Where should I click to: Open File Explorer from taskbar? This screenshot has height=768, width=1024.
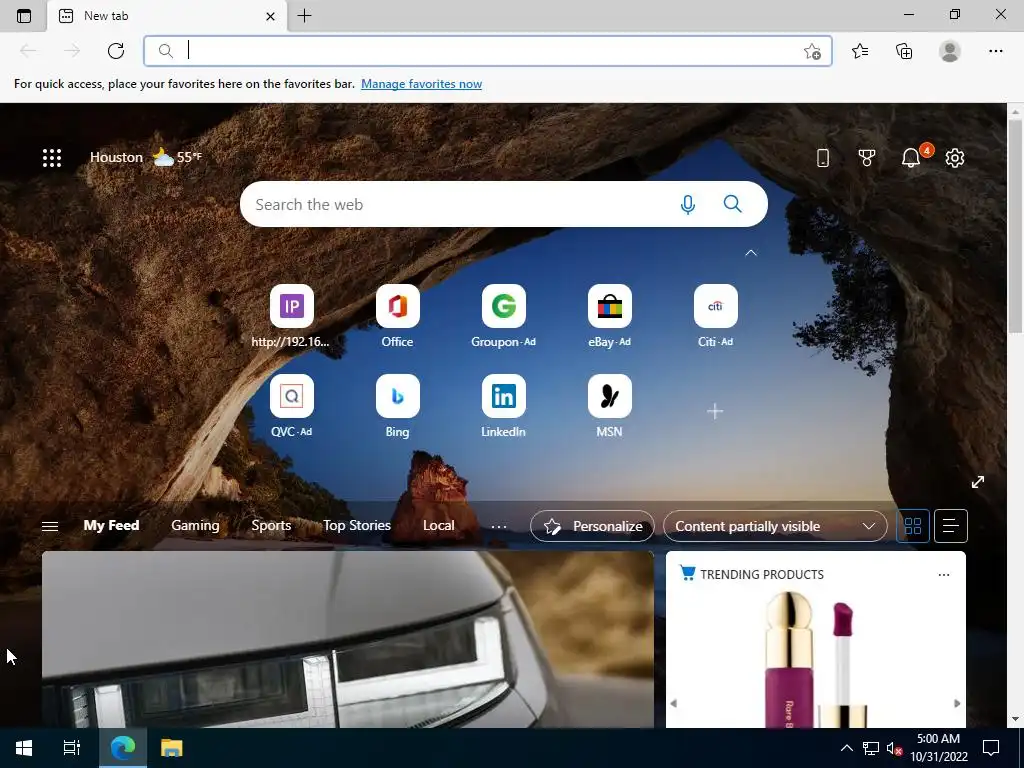(x=172, y=748)
